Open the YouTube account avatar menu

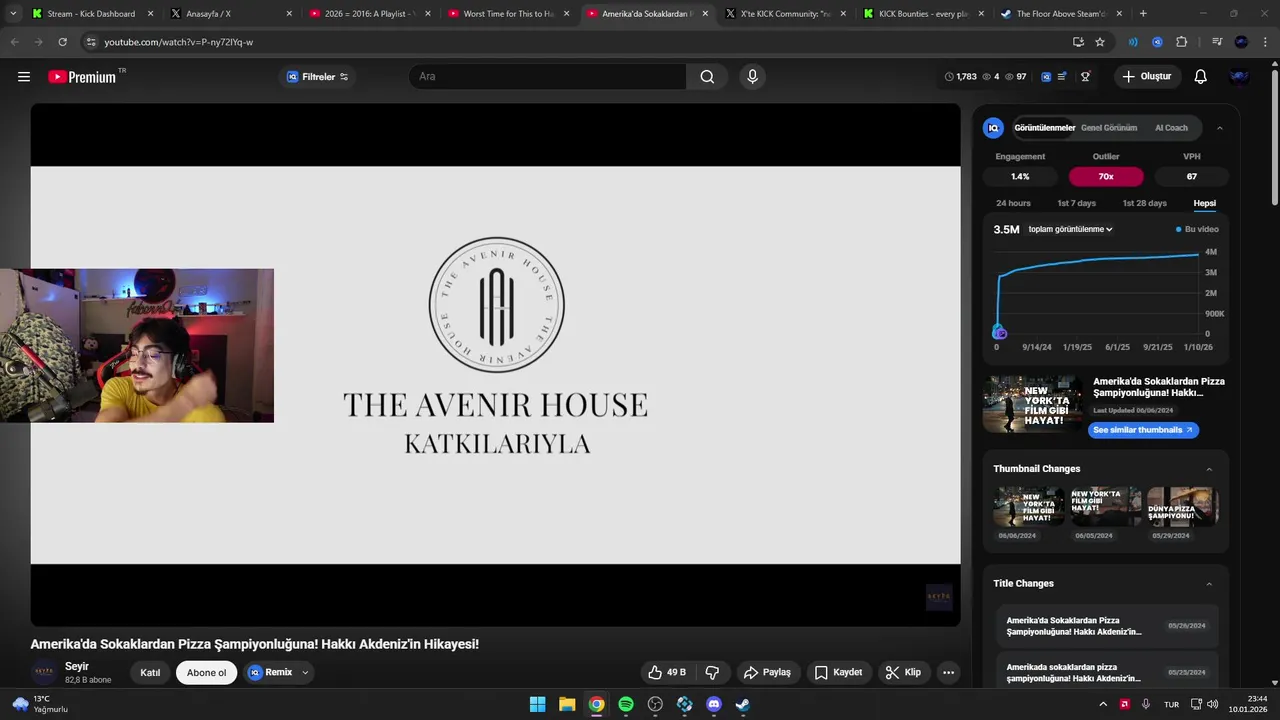coord(1239,77)
